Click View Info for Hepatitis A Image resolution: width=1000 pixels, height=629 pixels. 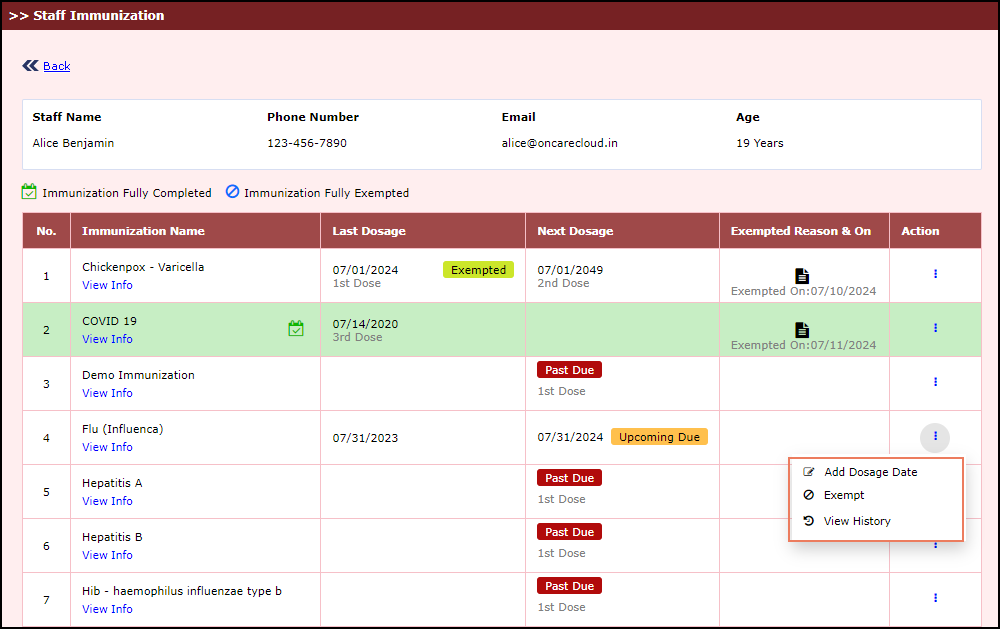(x=107, y=501)
